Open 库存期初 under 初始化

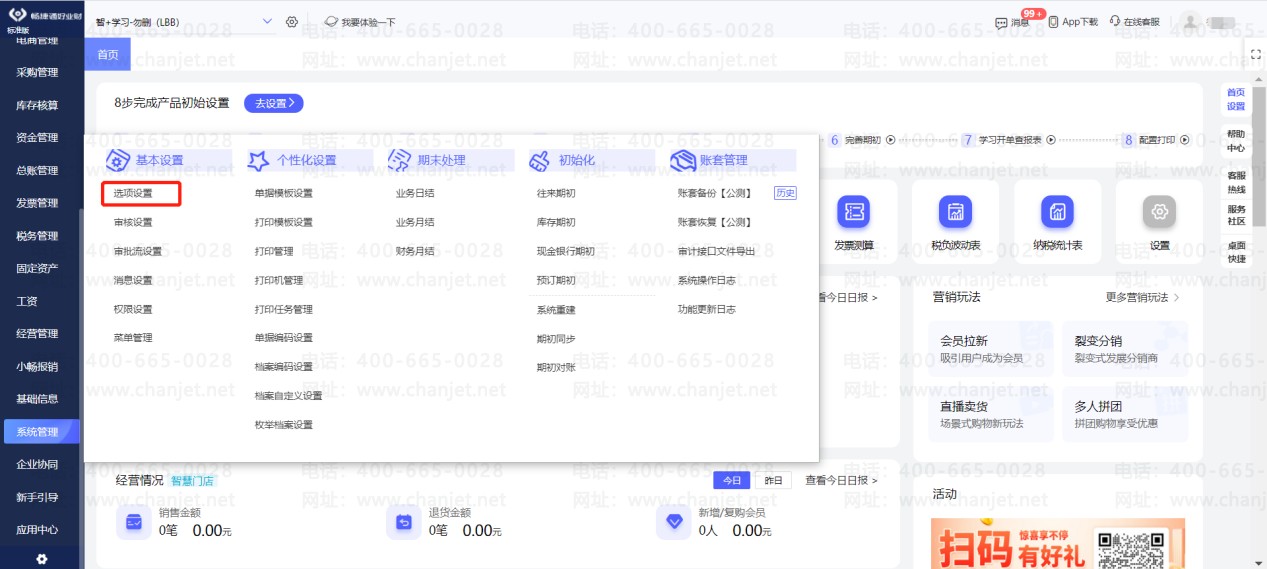tap(556, 222)
